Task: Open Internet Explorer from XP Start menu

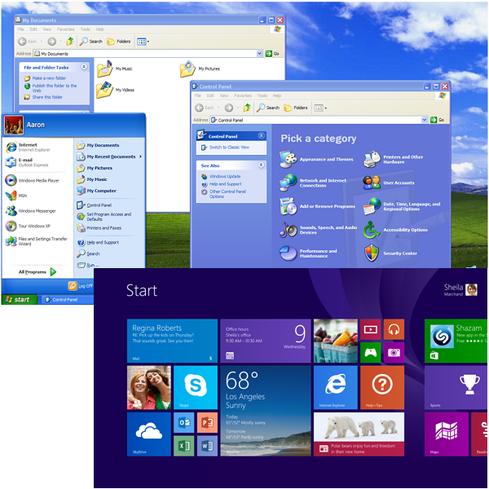Action: pos(28,147)
